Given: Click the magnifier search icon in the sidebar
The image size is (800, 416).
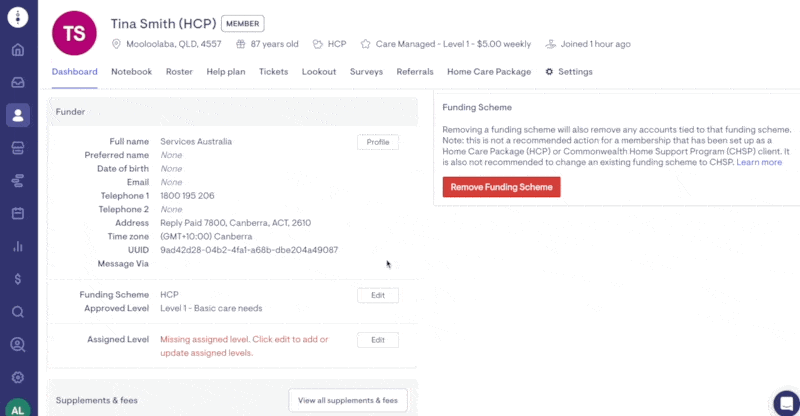Looking at the screenshot, I should (x=18, y=311).
